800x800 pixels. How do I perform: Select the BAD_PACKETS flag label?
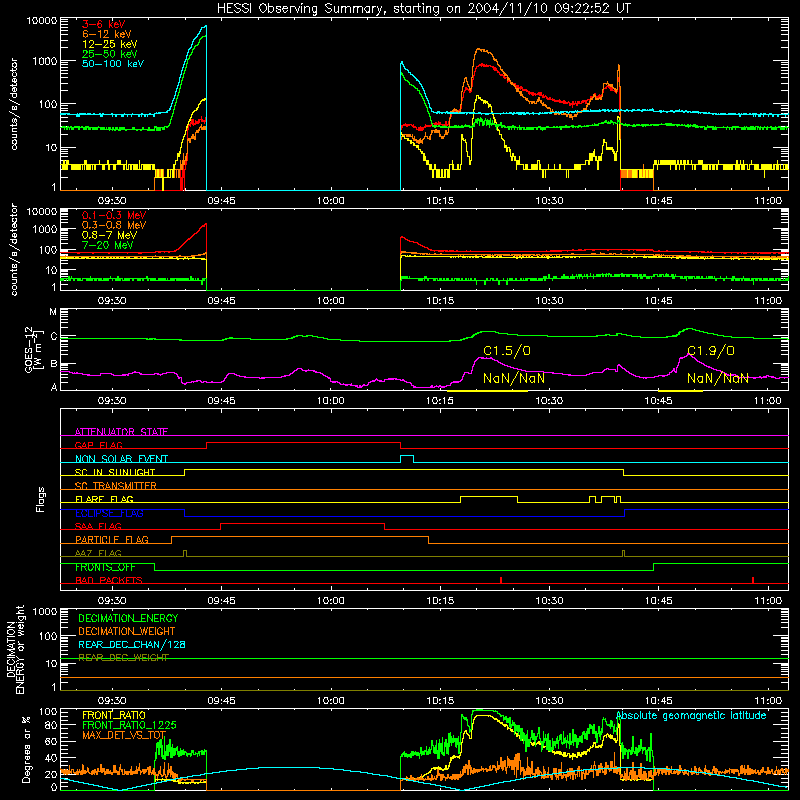[x=109, y=580]
